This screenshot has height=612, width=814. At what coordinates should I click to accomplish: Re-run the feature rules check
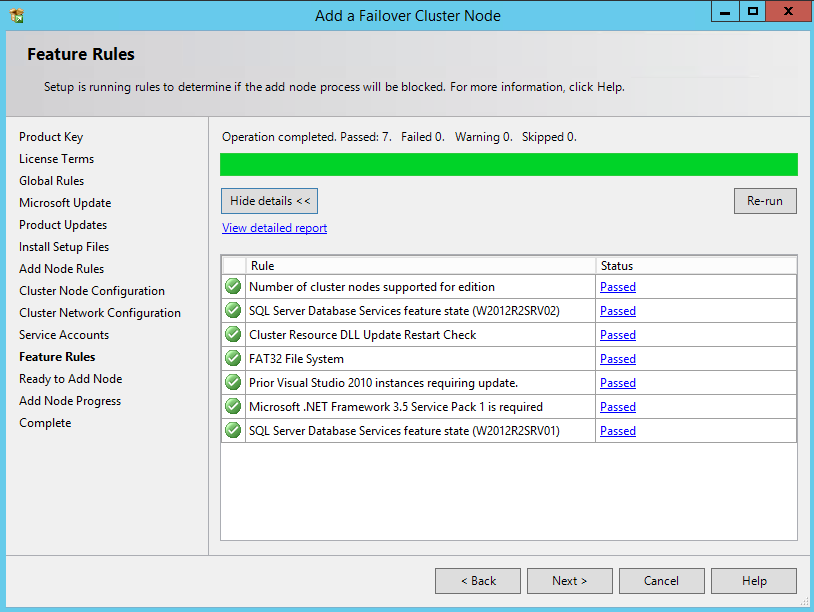[x=765, y=201]
